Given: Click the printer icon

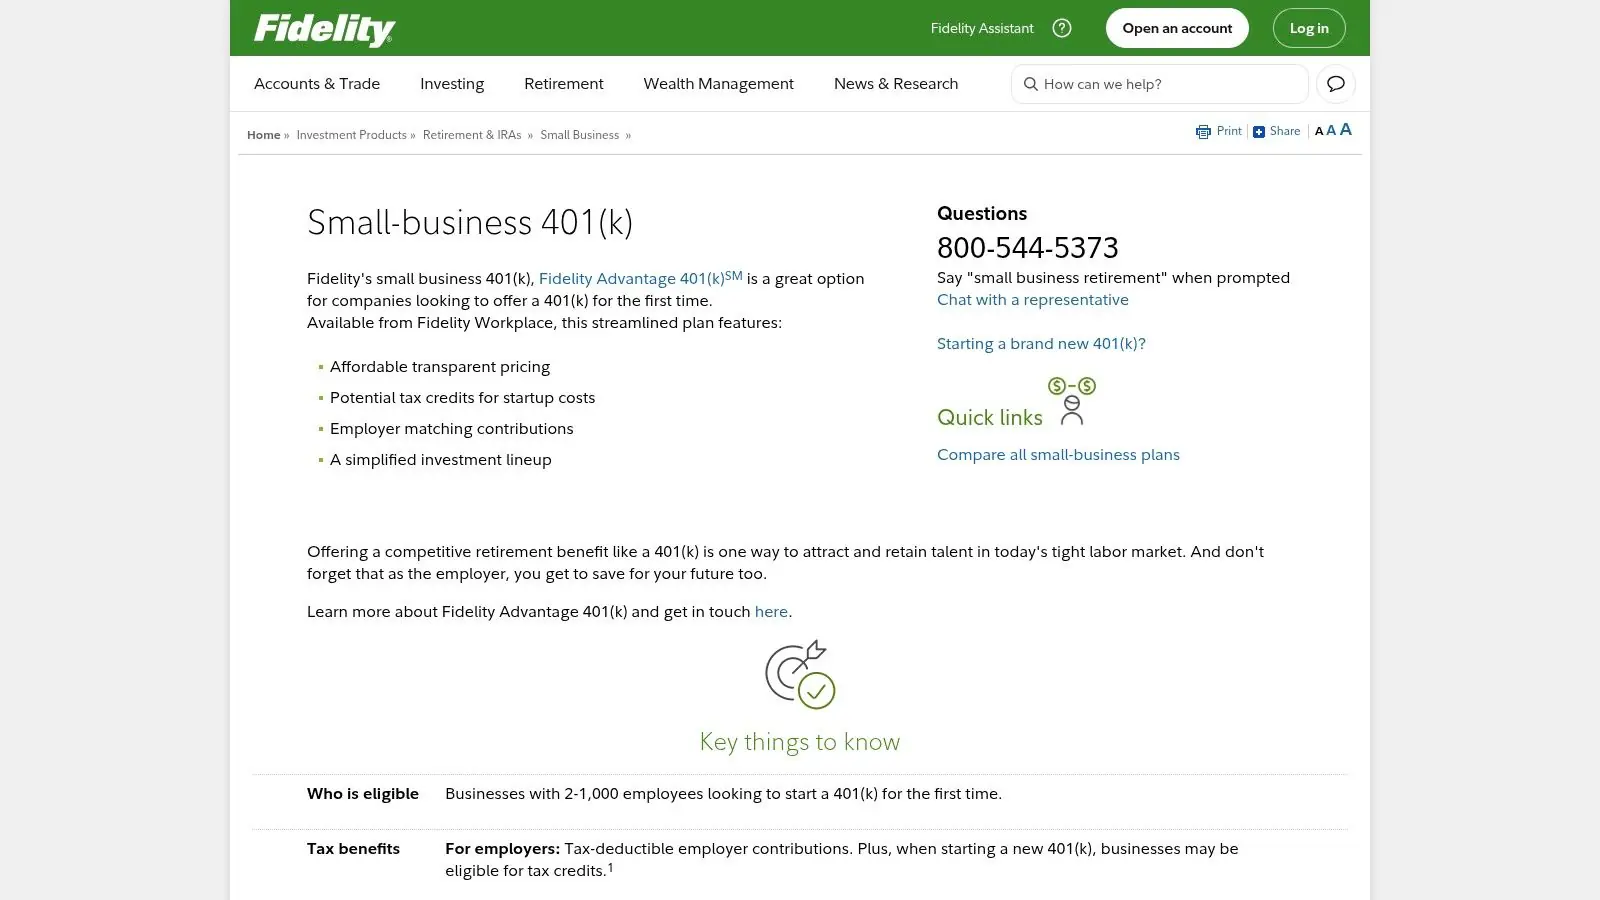Looking at the screenshot, I should coord(1203,132).
